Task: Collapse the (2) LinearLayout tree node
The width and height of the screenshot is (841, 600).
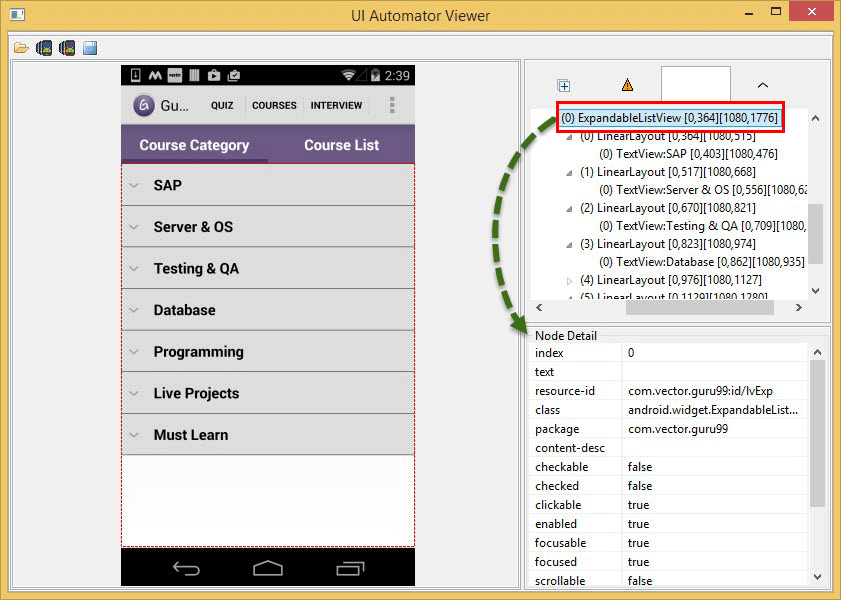Action: pos(571,208)
